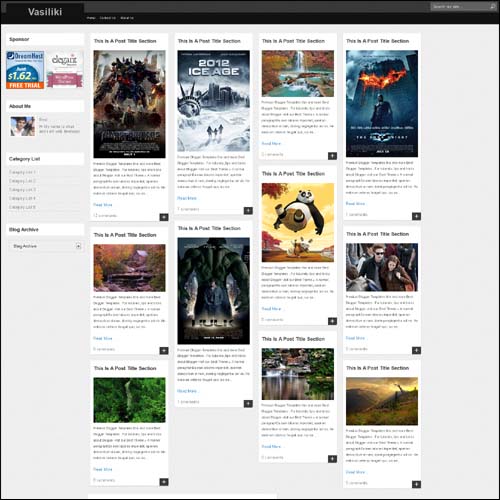Open the Contact Us menu item

pyautogui.click(x=108, y=18)
